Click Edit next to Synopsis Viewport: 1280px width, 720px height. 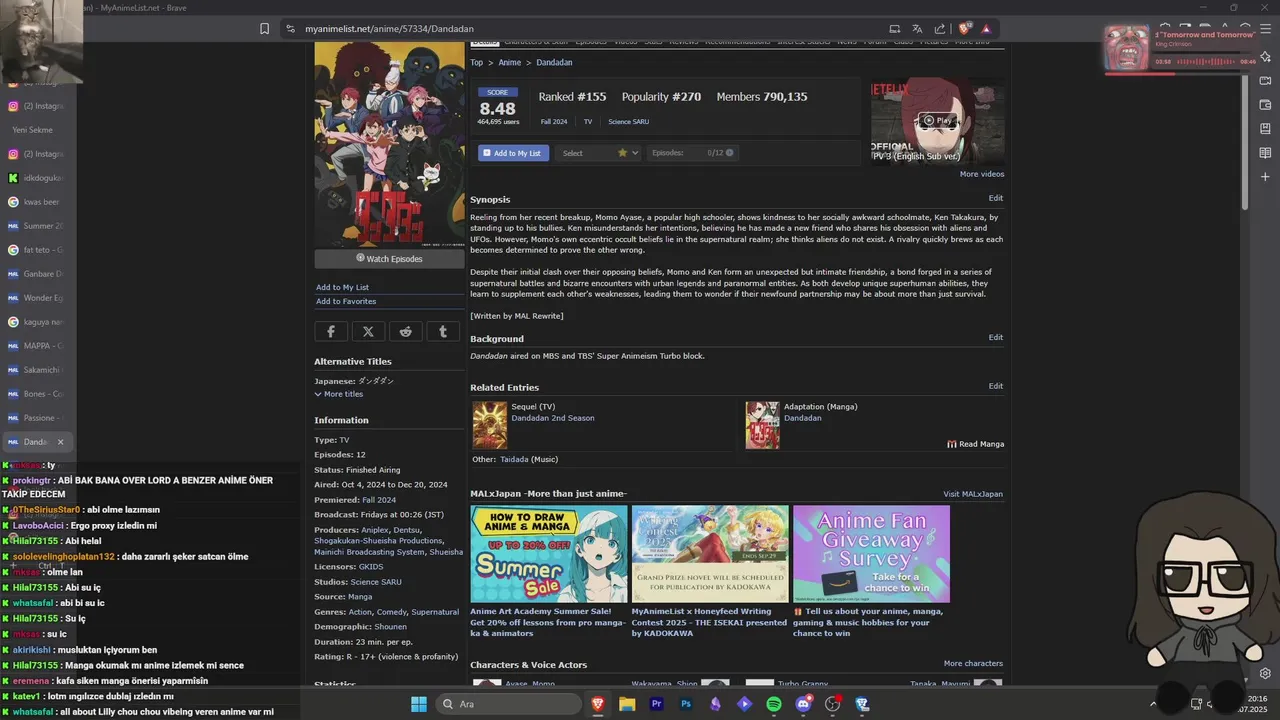(996, 198)
